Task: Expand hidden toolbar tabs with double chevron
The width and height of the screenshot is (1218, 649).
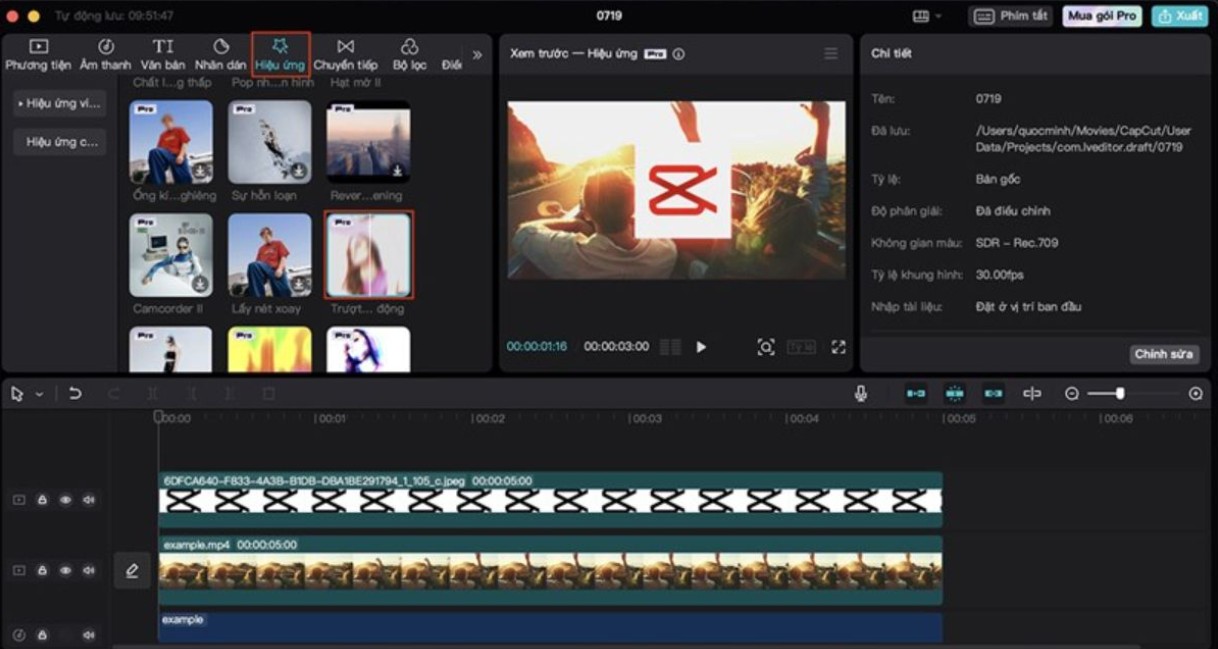Action: 477,55
